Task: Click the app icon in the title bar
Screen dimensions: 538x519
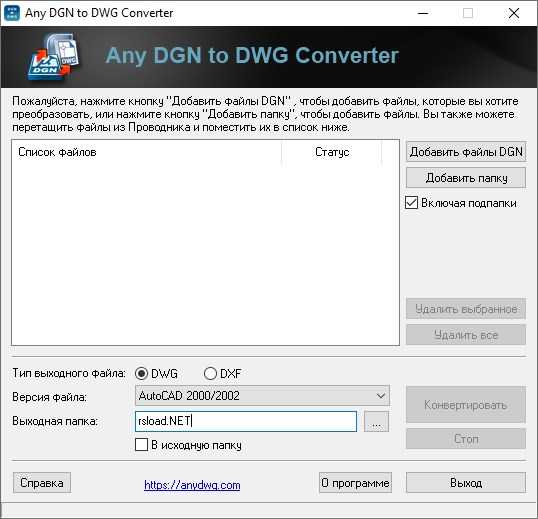Action: (x=12, y=13)
